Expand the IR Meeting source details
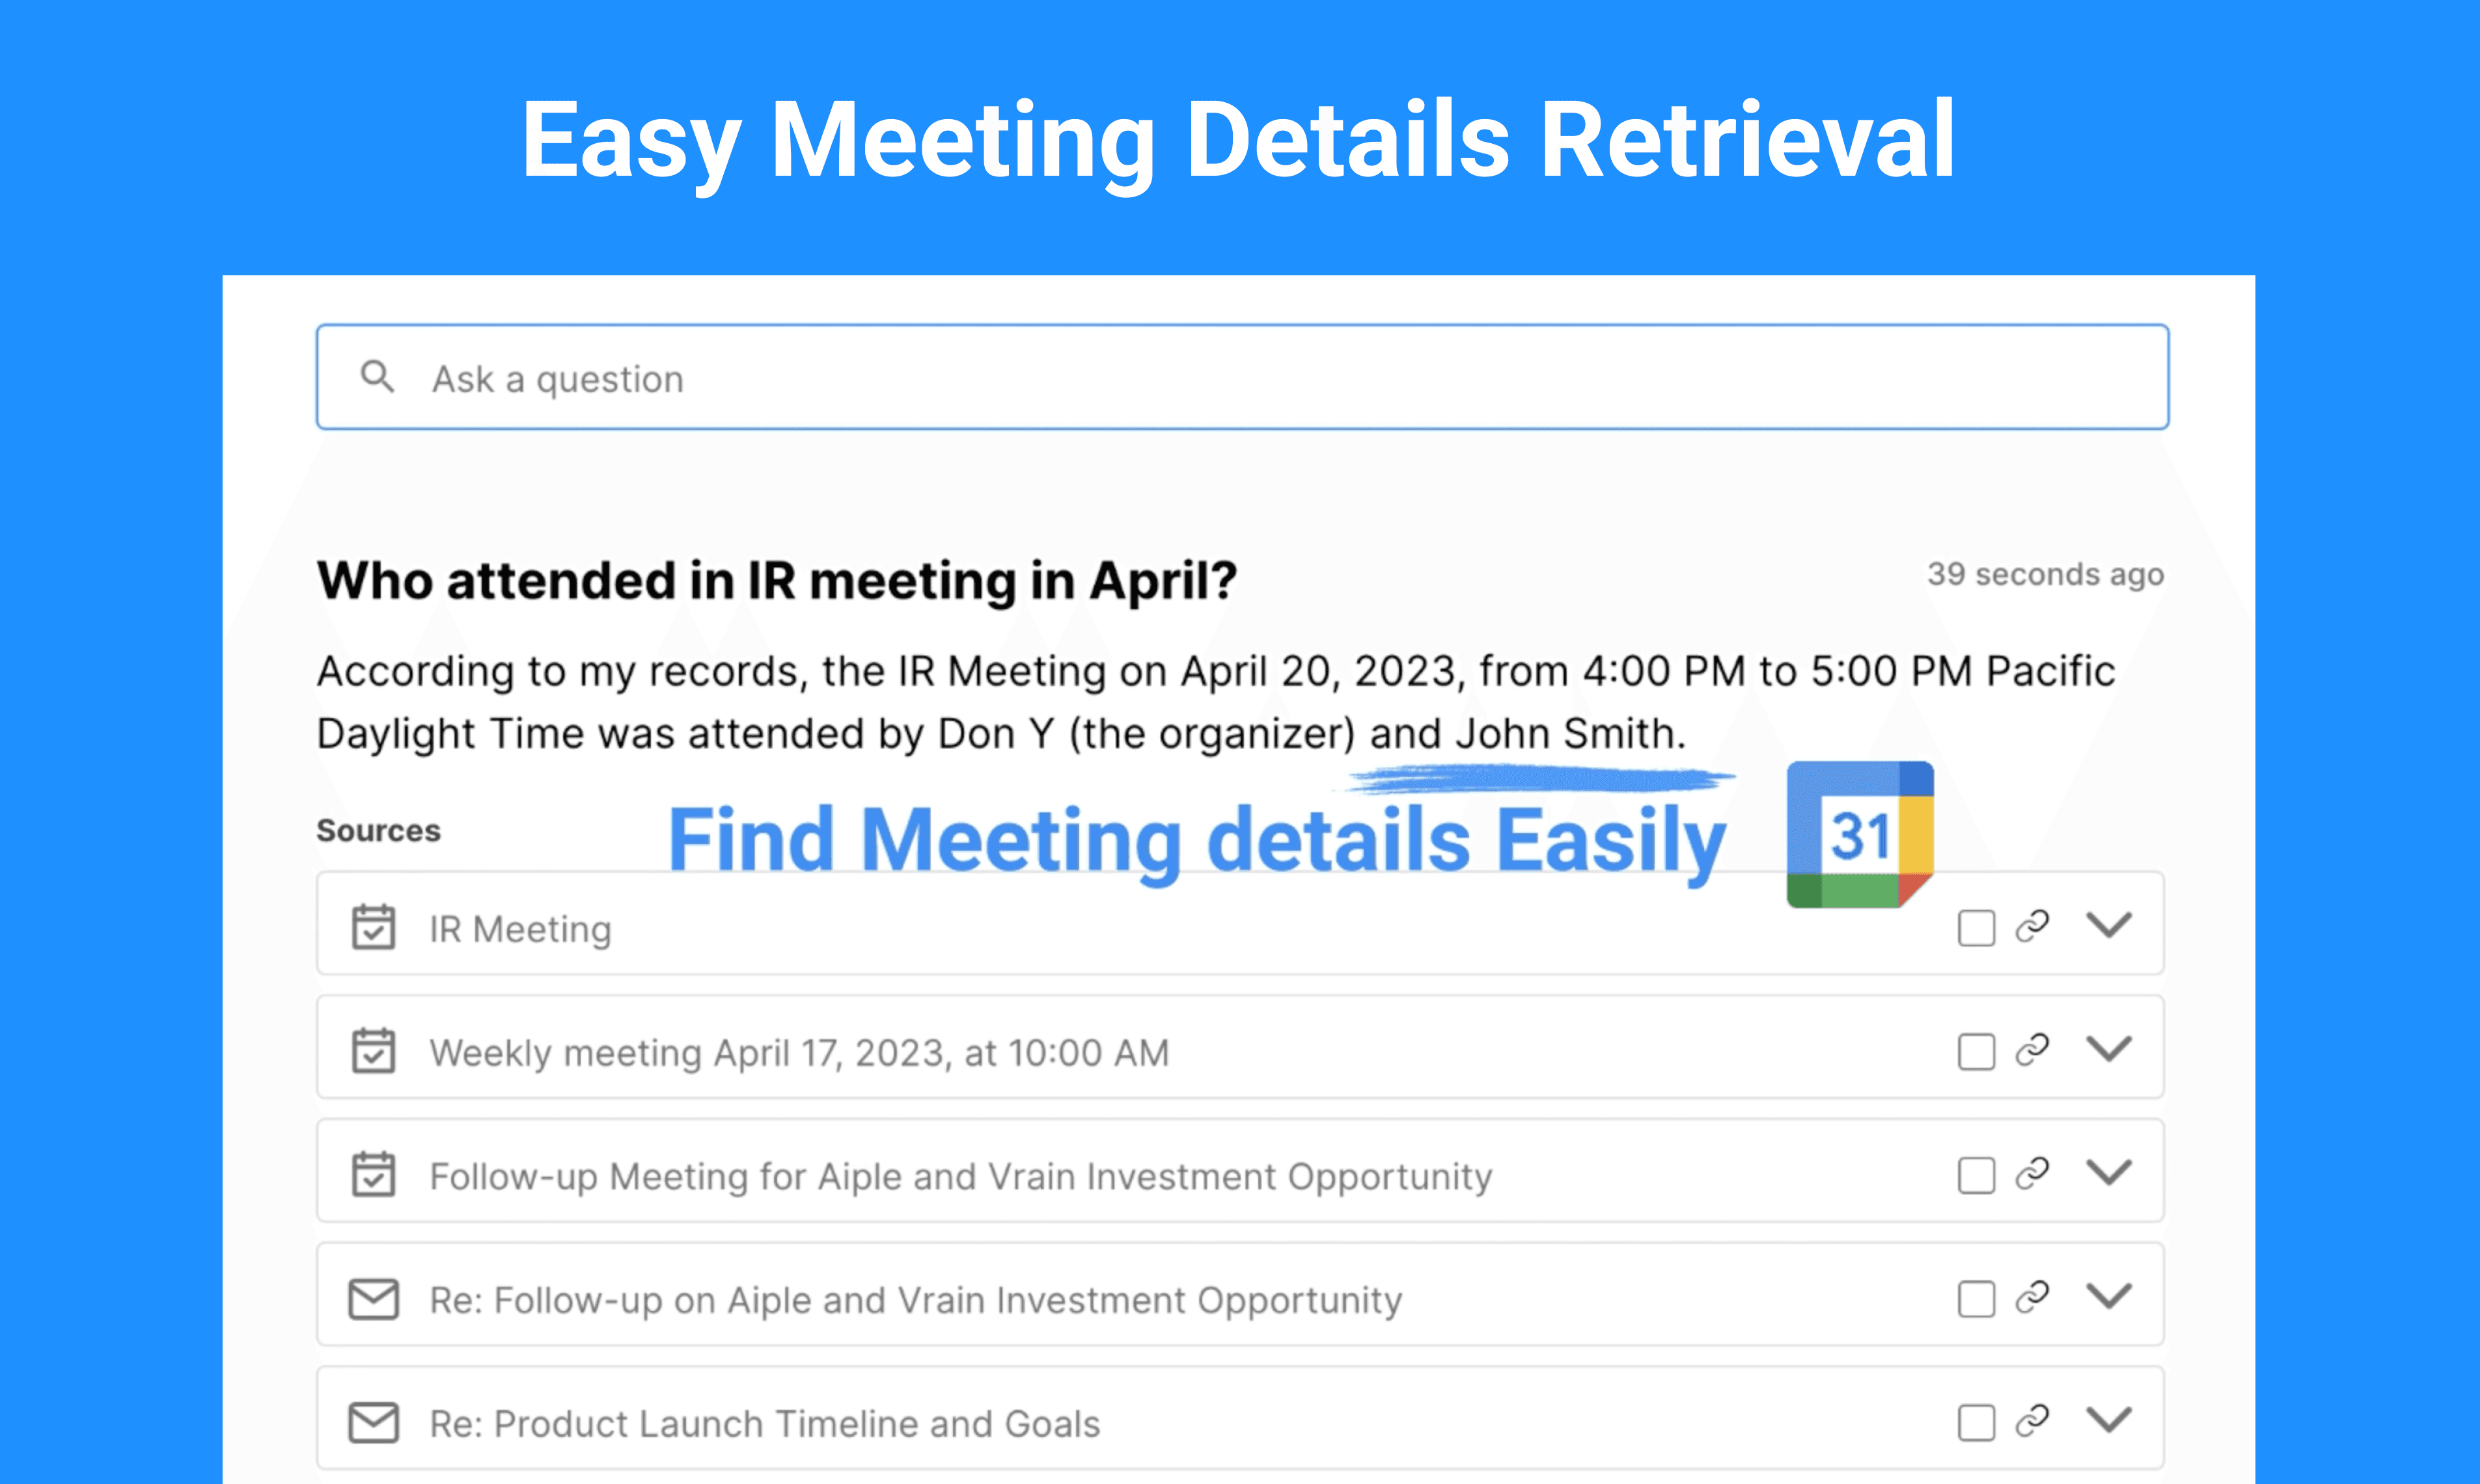Screen dimensions: 2480x1484 coord(2109,925)
